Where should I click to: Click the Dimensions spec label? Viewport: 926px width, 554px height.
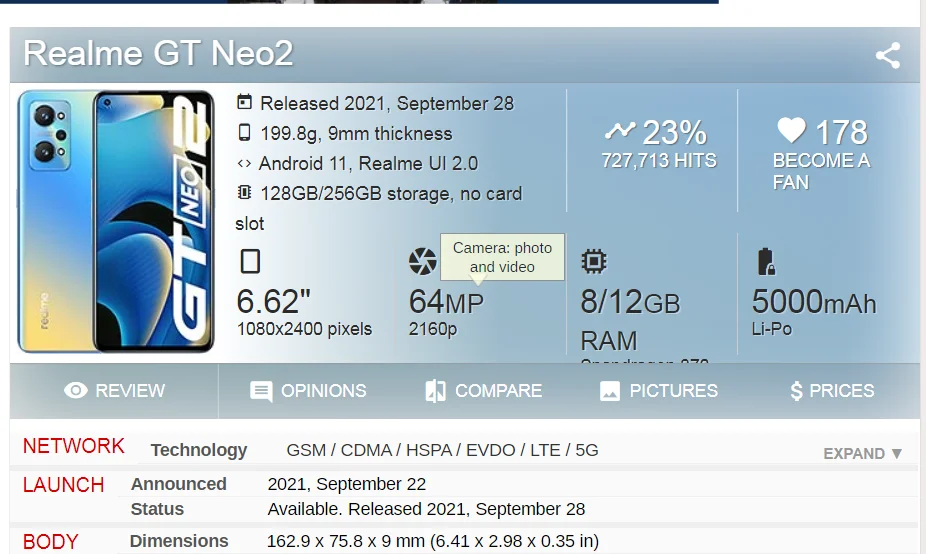pyautogui.click(x=179, y=541)
